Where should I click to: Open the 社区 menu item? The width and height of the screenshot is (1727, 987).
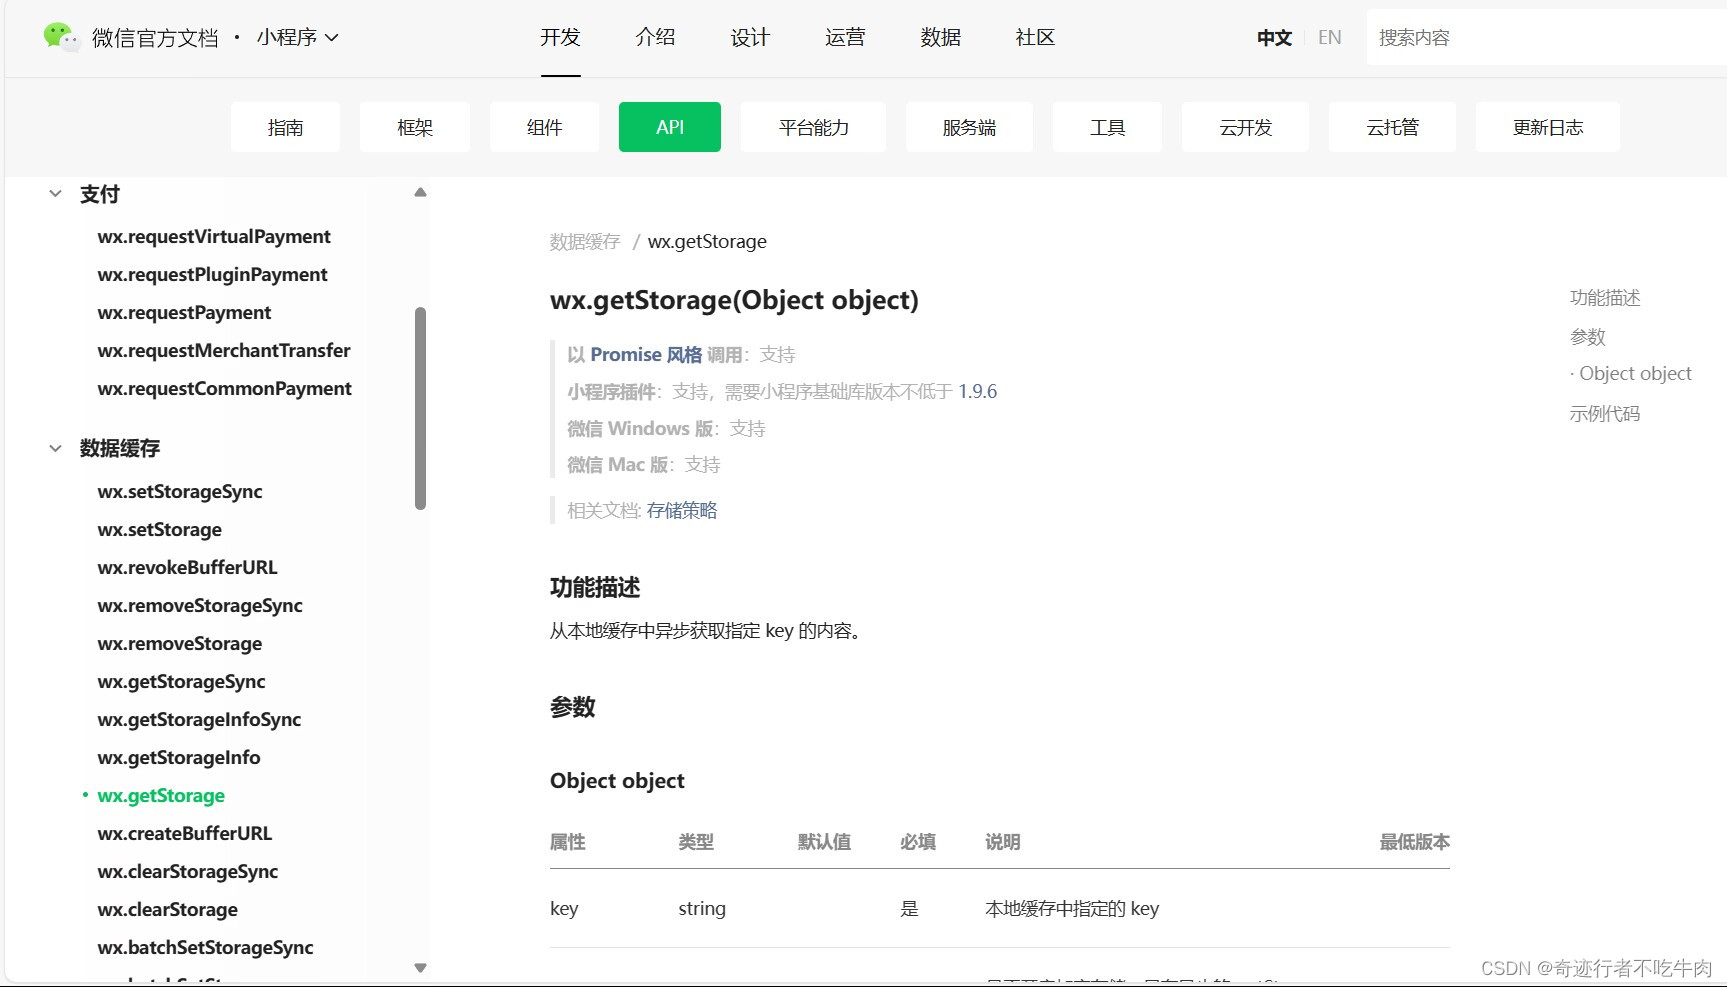pos(1034,37)
